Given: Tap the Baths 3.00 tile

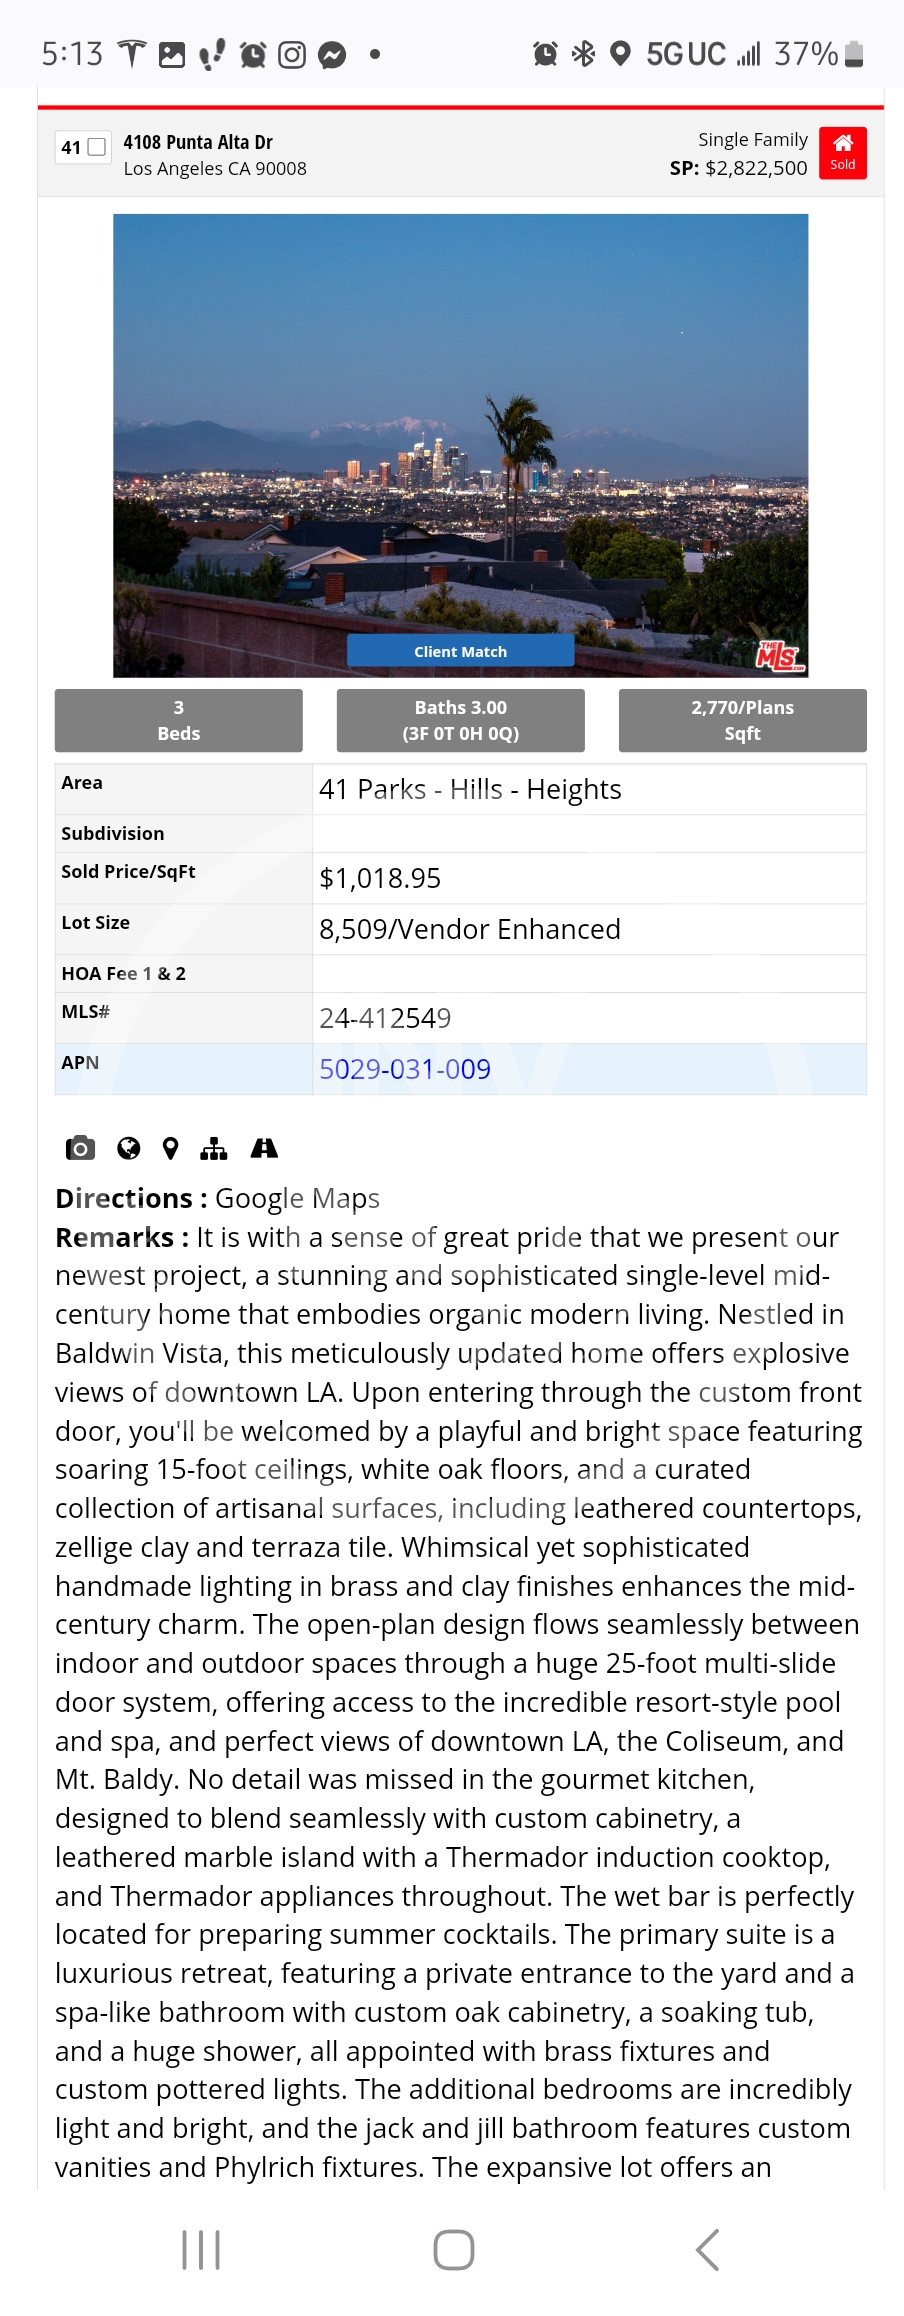Looking at the screenshot, I should click(461, 720).
